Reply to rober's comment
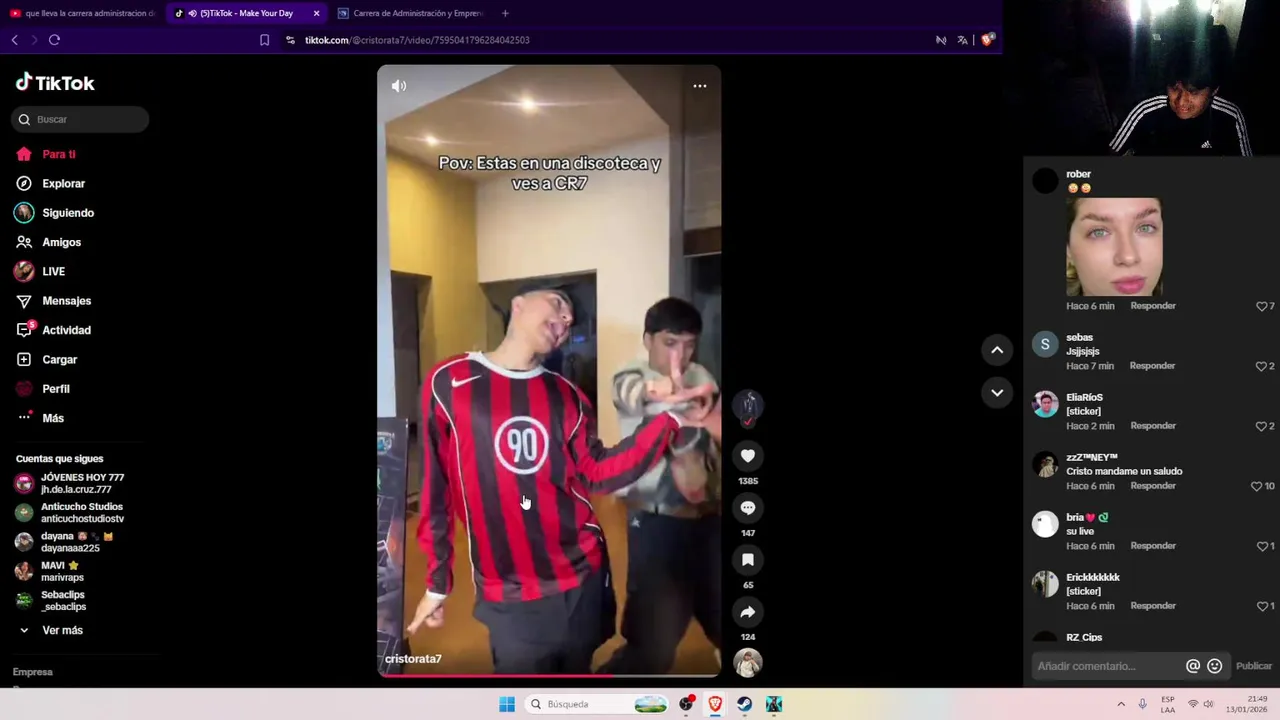 [x=1153, y=306]
